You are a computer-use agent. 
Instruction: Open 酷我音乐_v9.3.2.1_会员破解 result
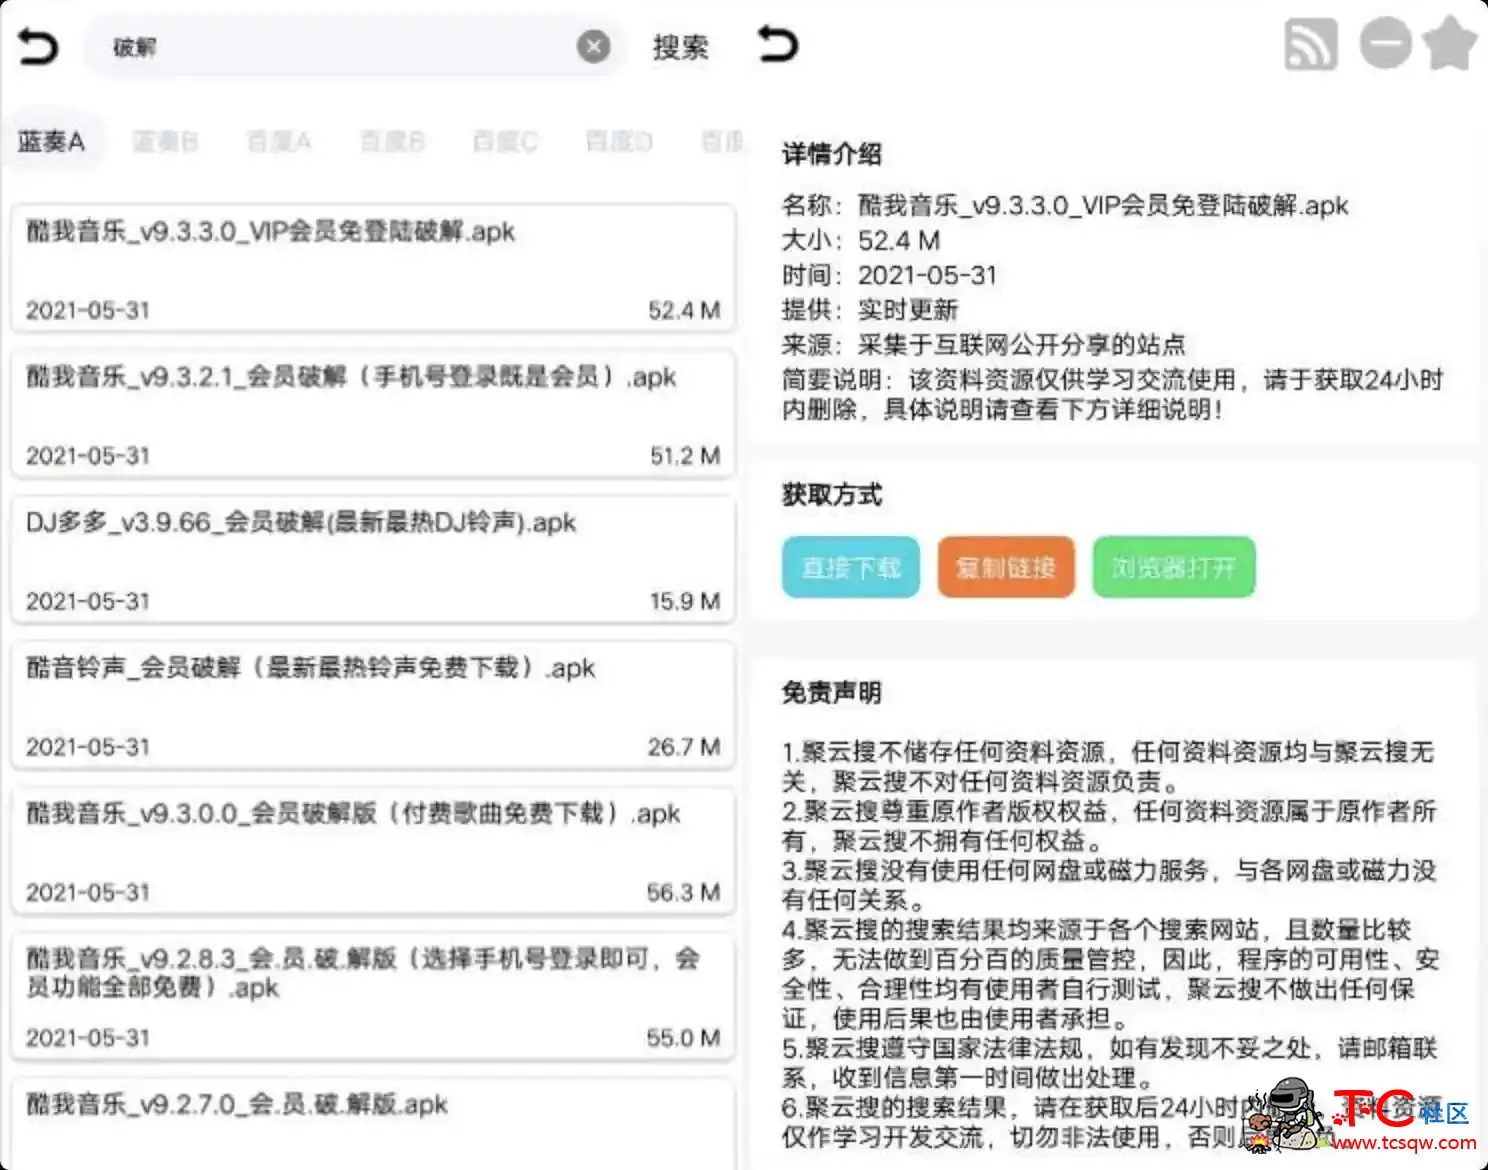pos(373,413)
